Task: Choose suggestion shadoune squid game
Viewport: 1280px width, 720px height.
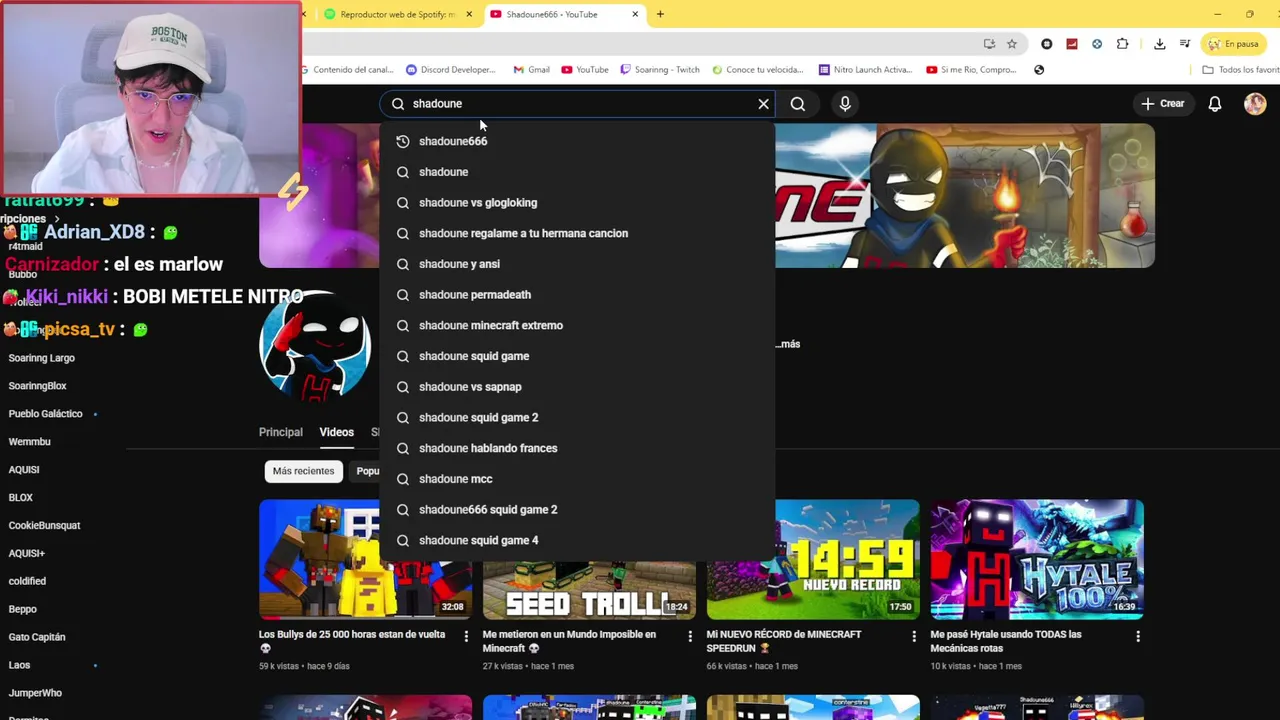Action: (577, 356)
